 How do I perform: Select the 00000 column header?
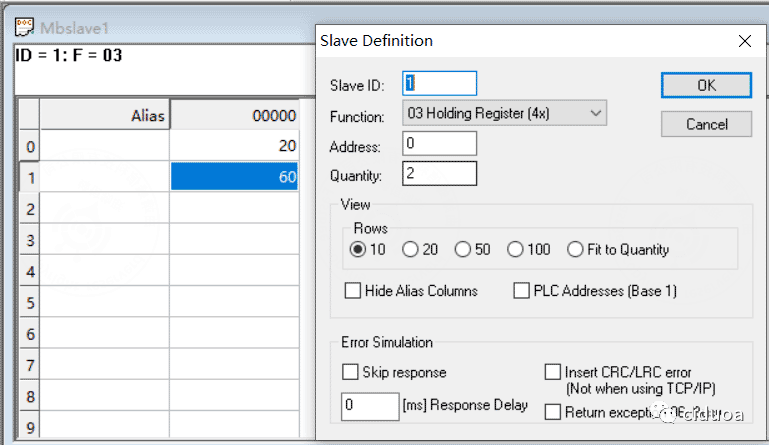234,115
